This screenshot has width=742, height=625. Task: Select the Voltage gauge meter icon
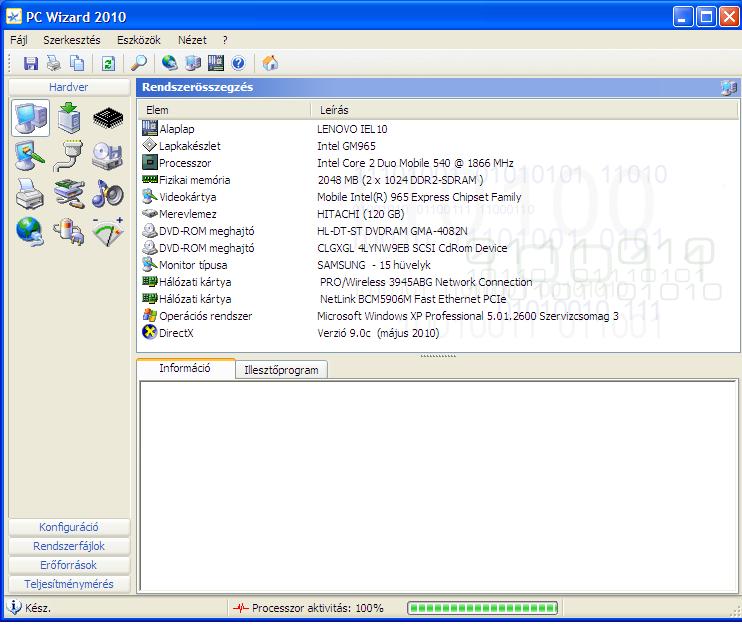(x=108, y=232)
